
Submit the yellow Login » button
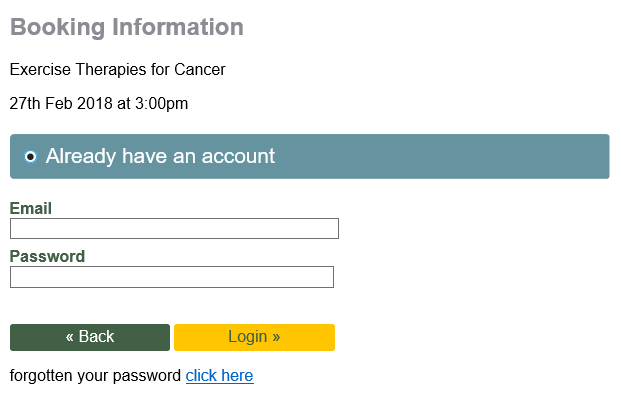tap(254, 338)
